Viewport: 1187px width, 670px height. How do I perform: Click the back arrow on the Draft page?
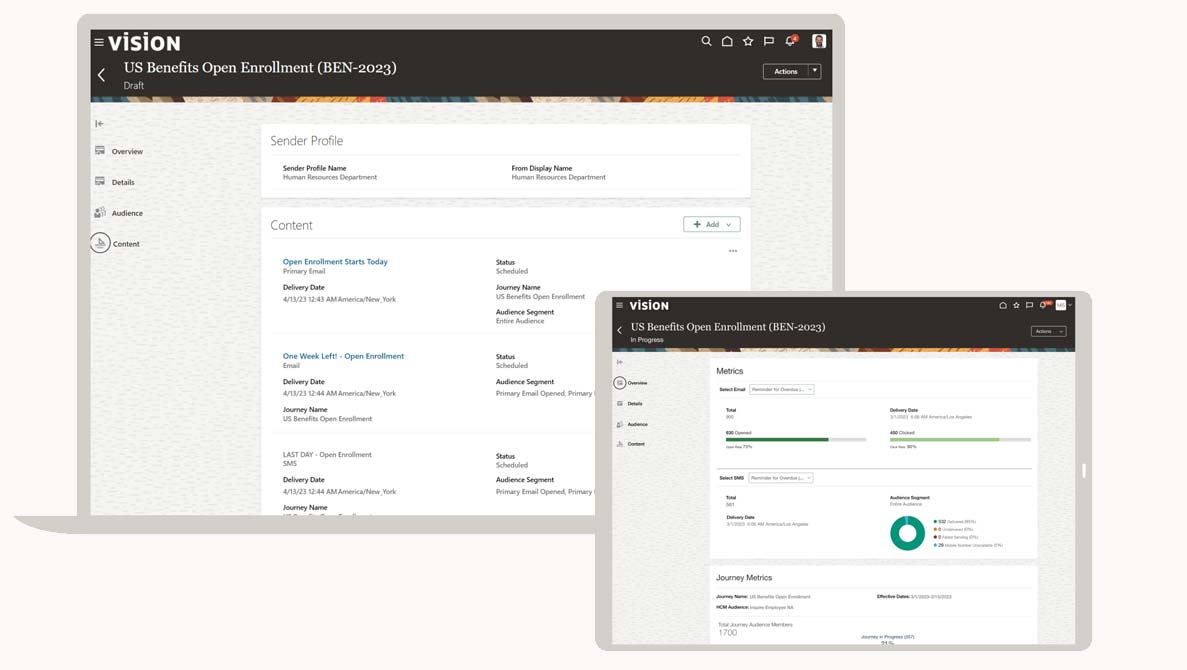point(101,75)
